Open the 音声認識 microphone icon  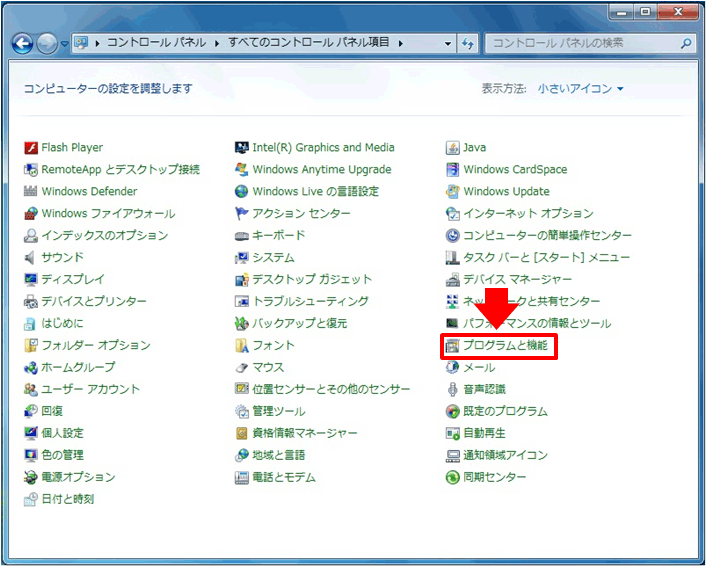click(x=452, y=389)
